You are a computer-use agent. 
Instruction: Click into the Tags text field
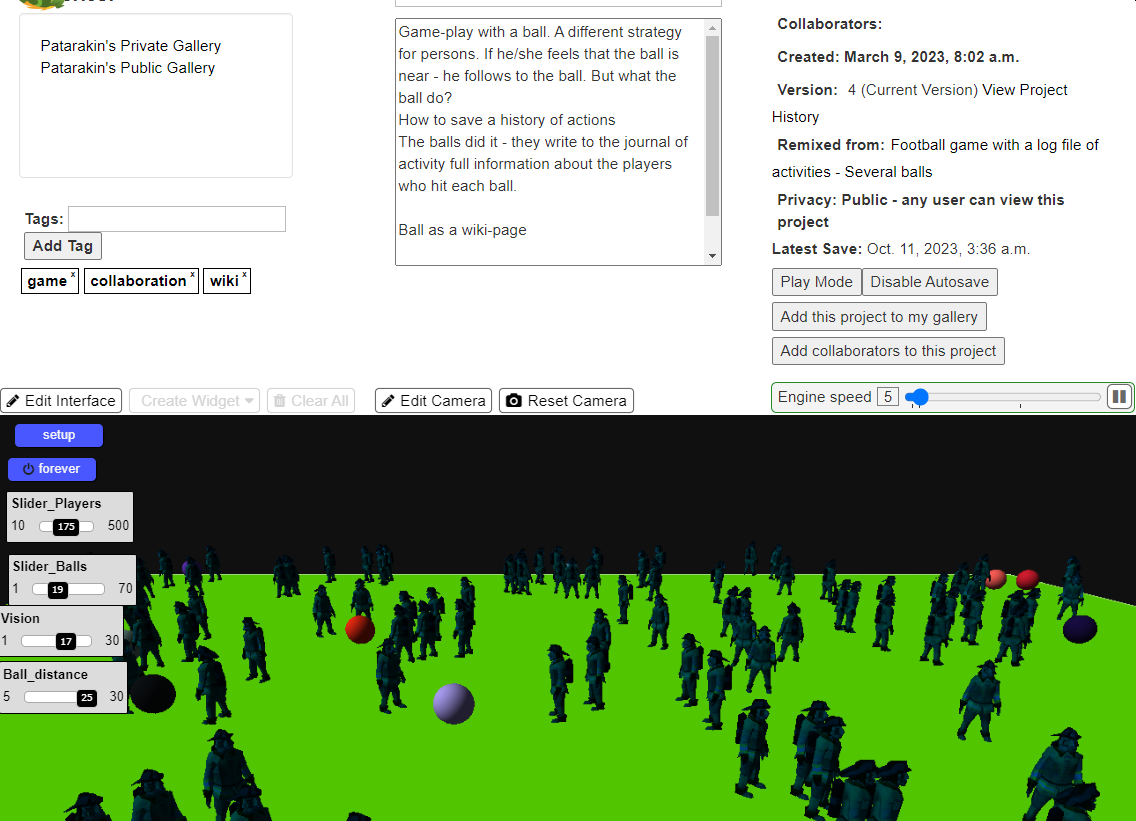pos(177,219)
